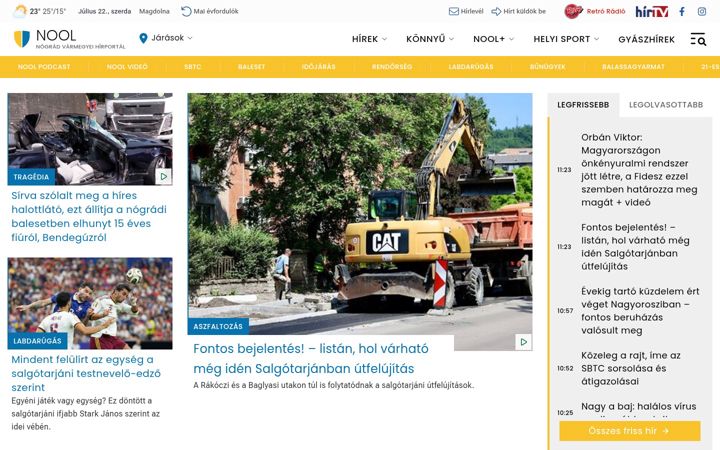Image resolution: width=720 pixels, height=450 pixels.
Task: Switch to the LEGFRISSEBB tab
Action: (x=583, y=105)
